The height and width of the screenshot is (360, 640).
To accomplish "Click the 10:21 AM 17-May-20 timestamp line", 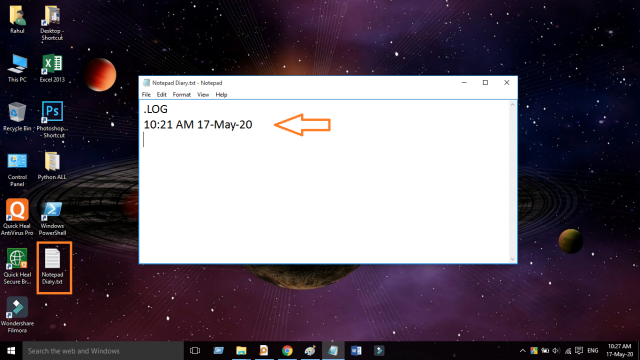I will tap(198, 124).
